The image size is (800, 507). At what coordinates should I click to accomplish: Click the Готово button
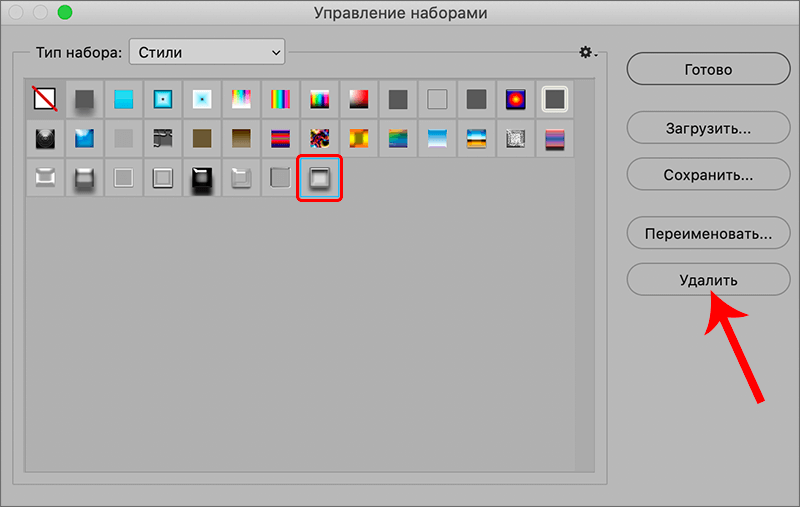point(708,69)
